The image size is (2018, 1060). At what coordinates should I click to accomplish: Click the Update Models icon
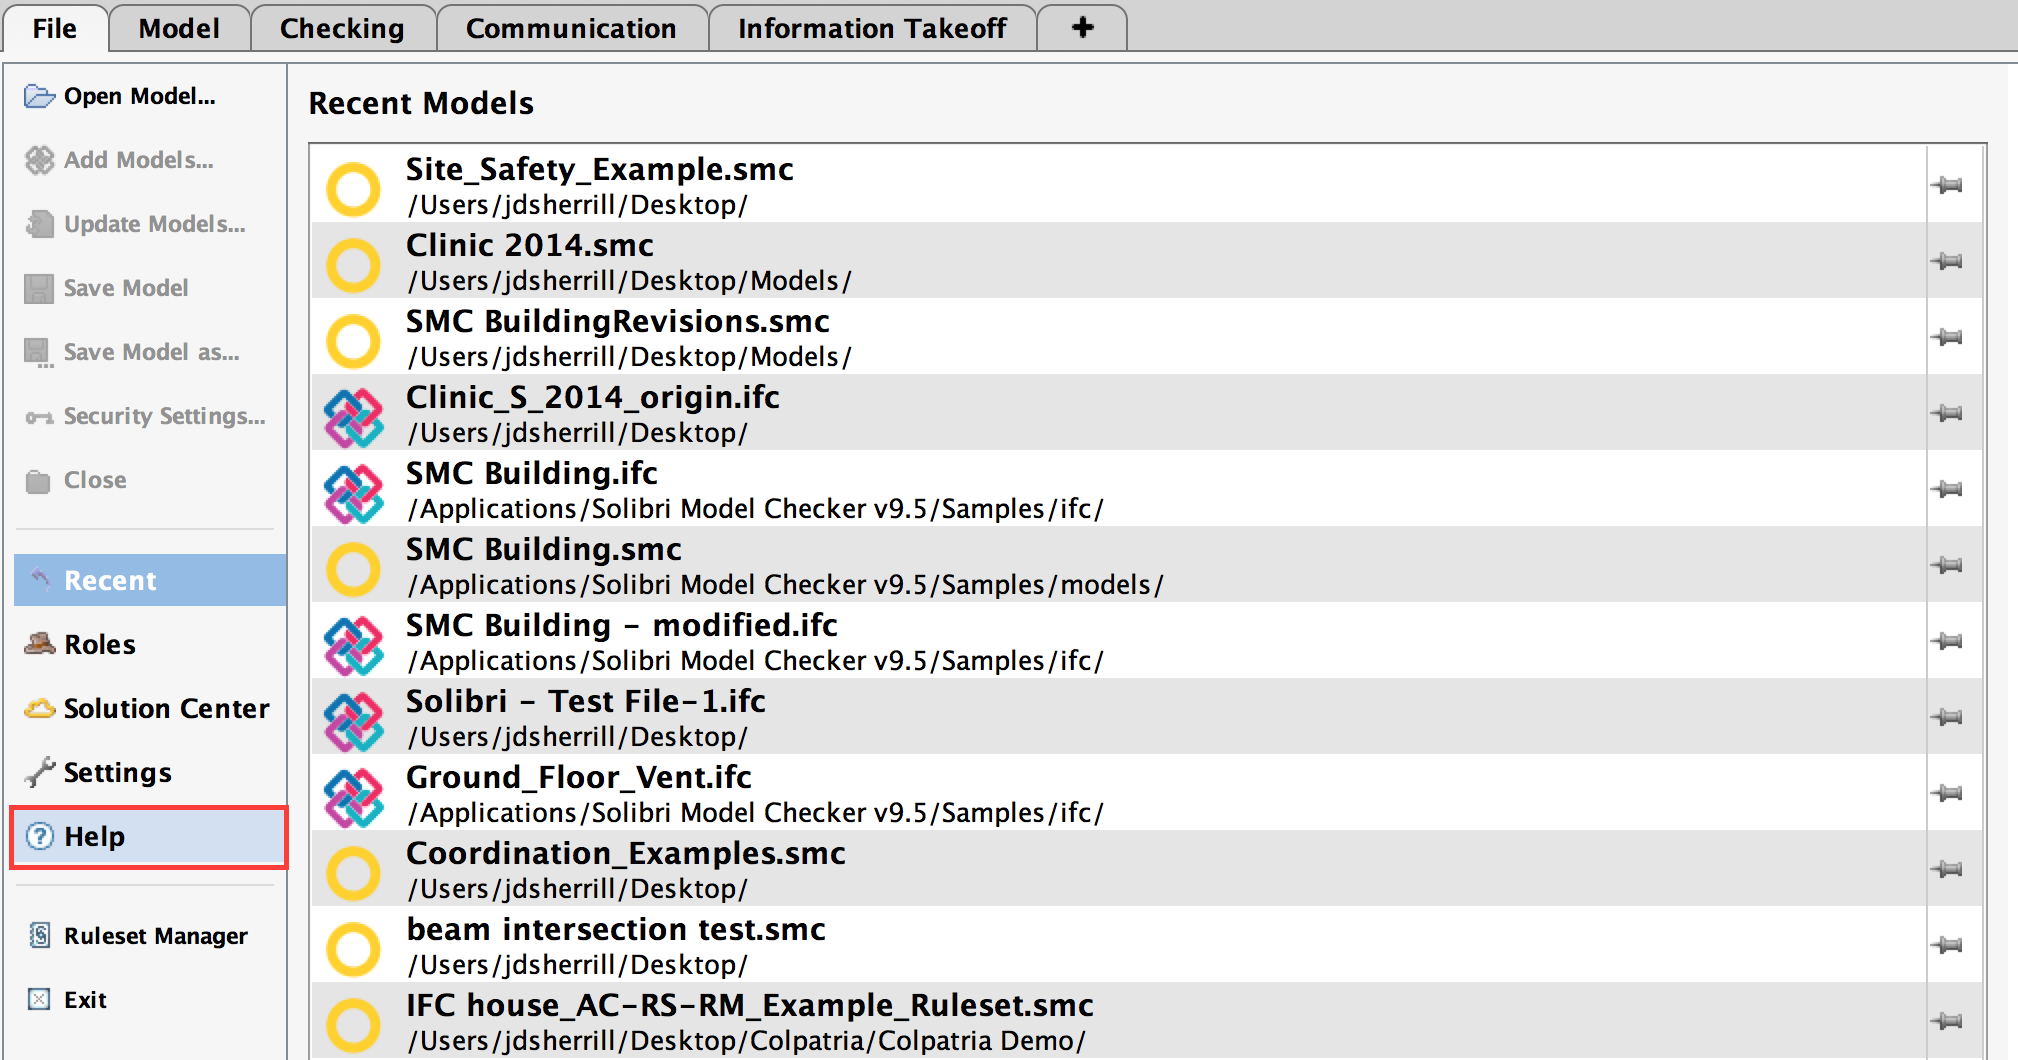pos(39,224)
